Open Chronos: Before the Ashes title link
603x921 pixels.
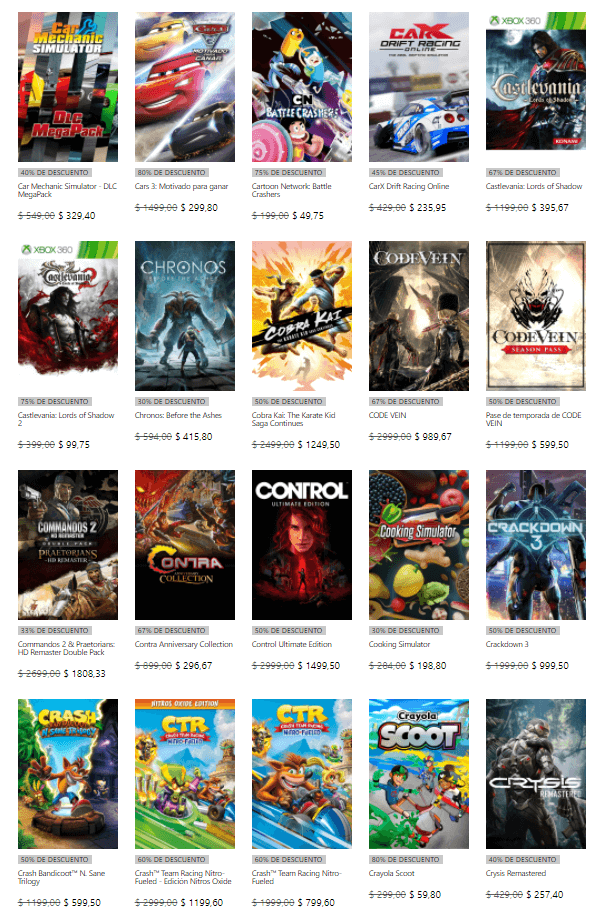178,415
